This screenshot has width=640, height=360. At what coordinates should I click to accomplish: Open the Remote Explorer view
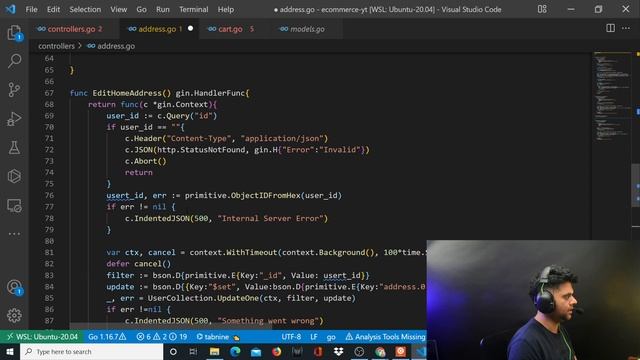click(14, 205)
